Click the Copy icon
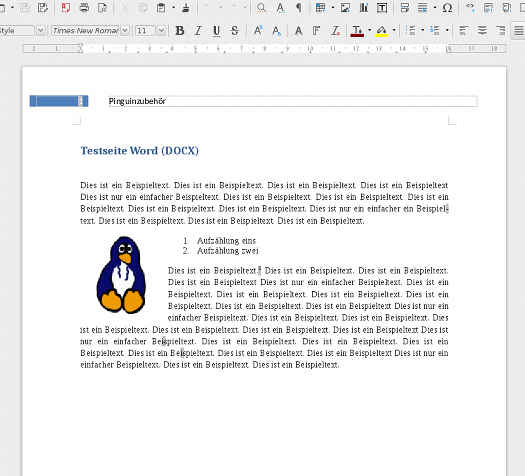The height and width of the screenshot is (476, 525). [x=143, y=7]
